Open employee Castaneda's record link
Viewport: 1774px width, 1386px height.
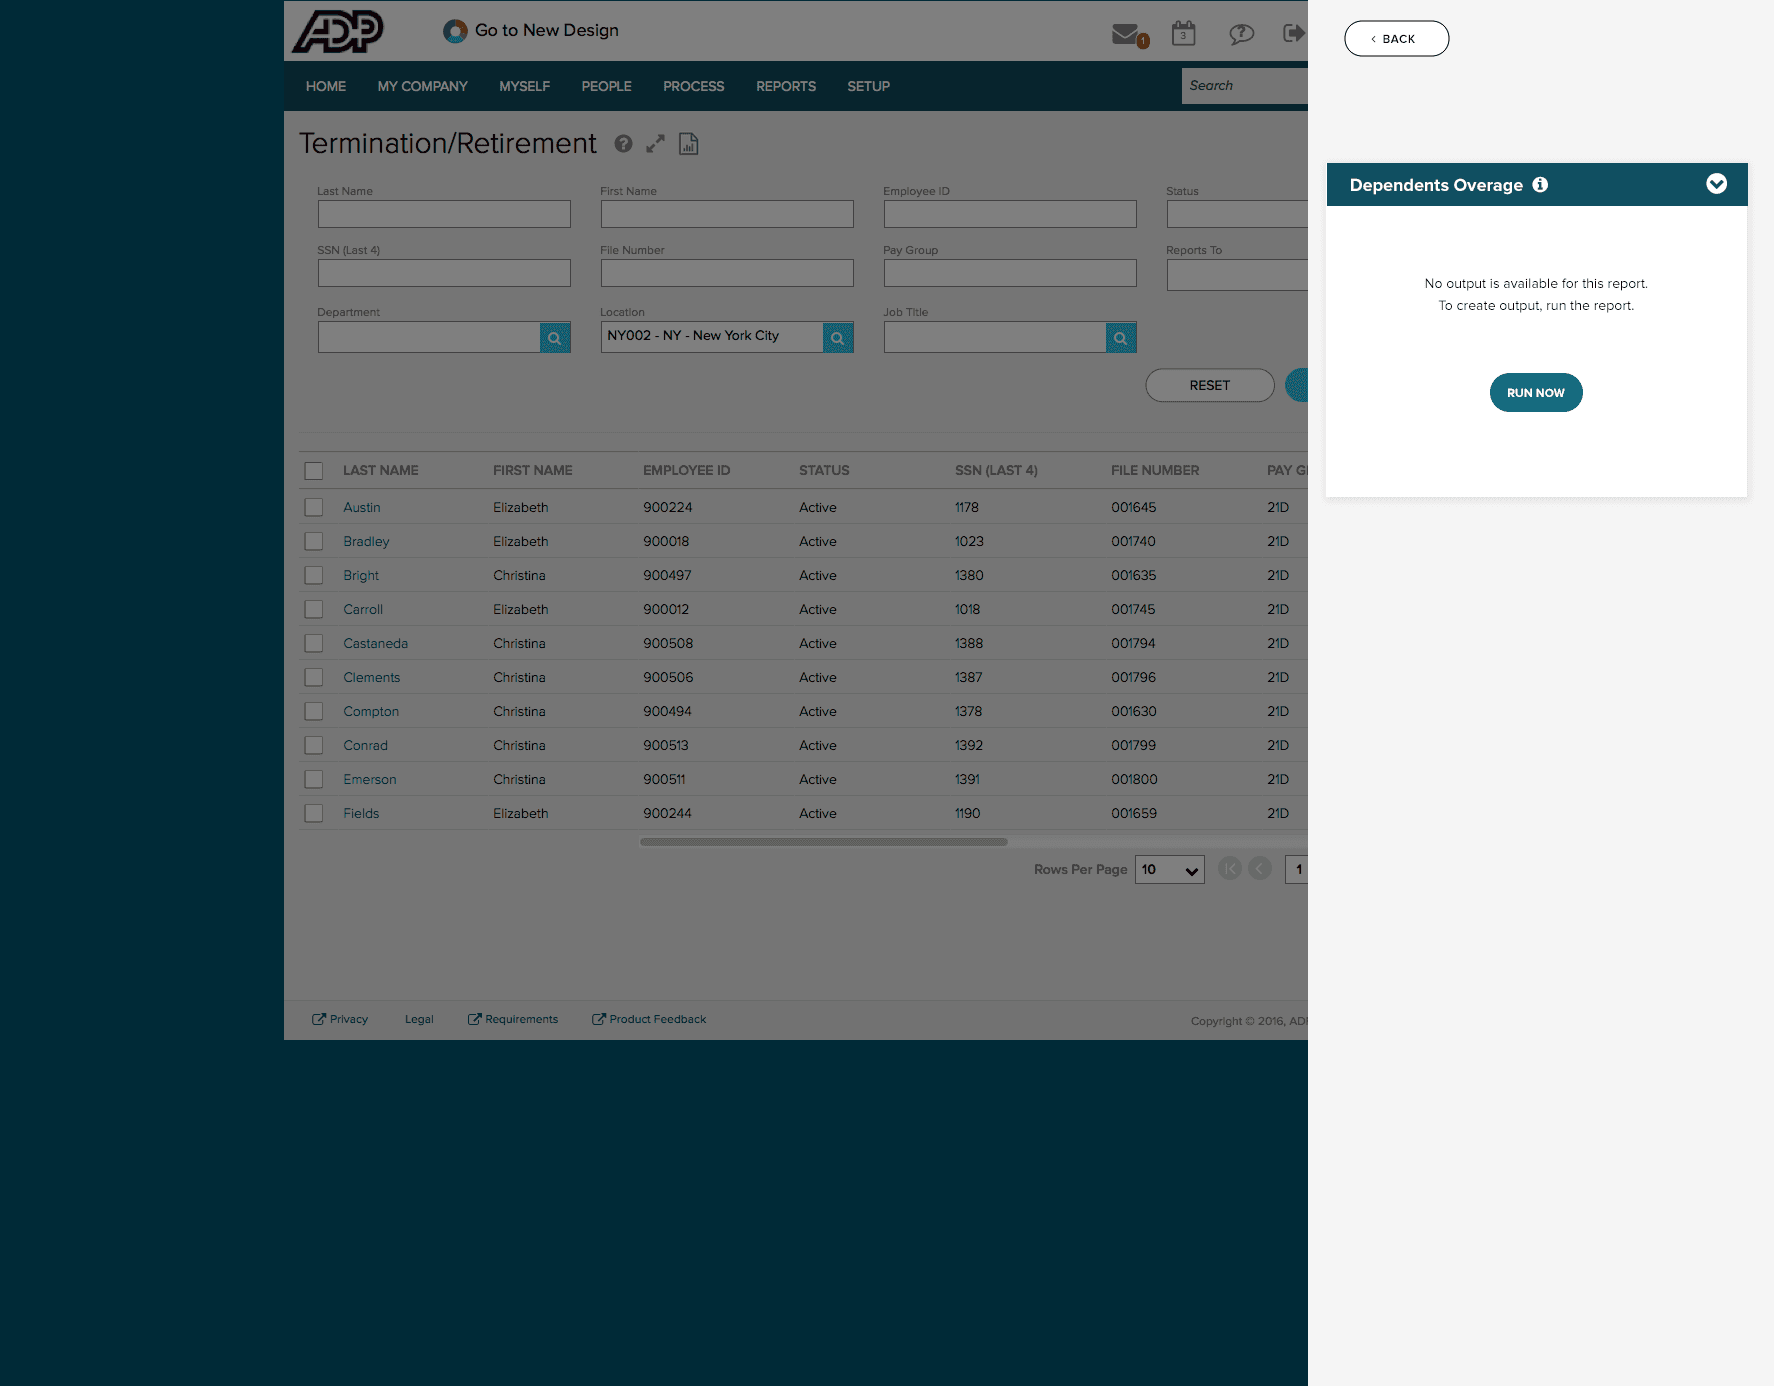tap(376, 643)
